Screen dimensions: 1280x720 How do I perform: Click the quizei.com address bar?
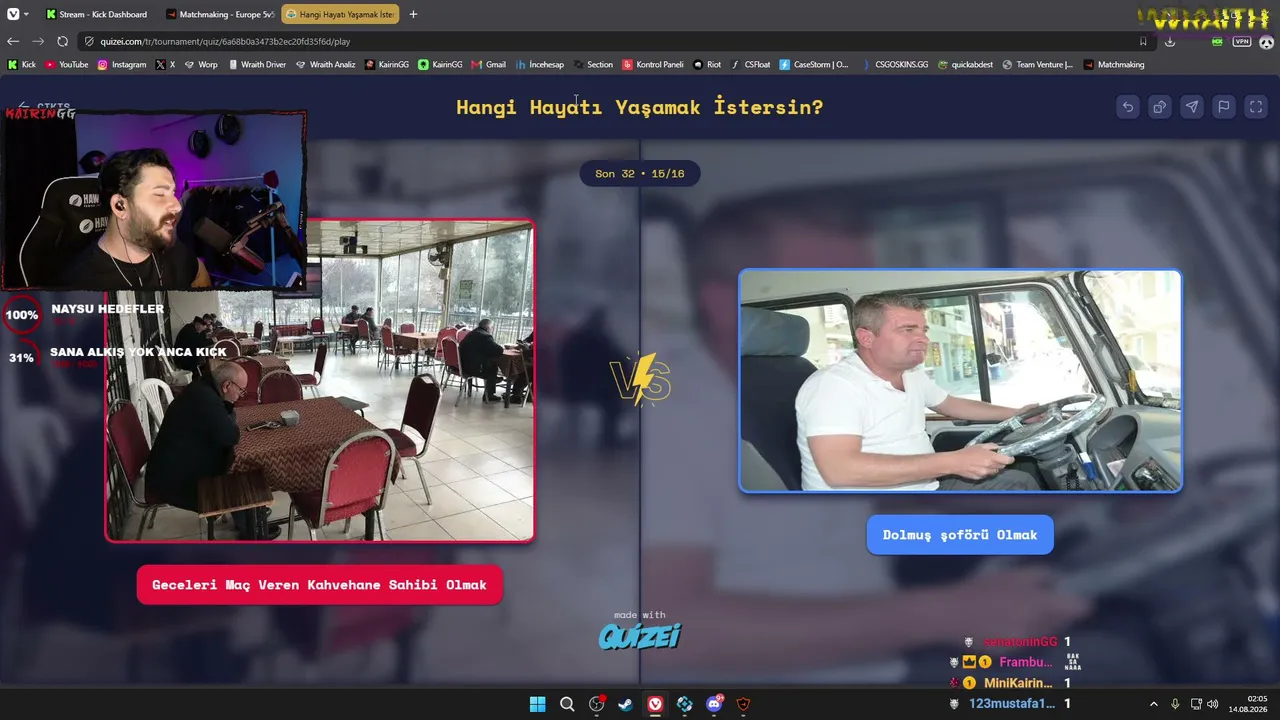click(615, 42)
